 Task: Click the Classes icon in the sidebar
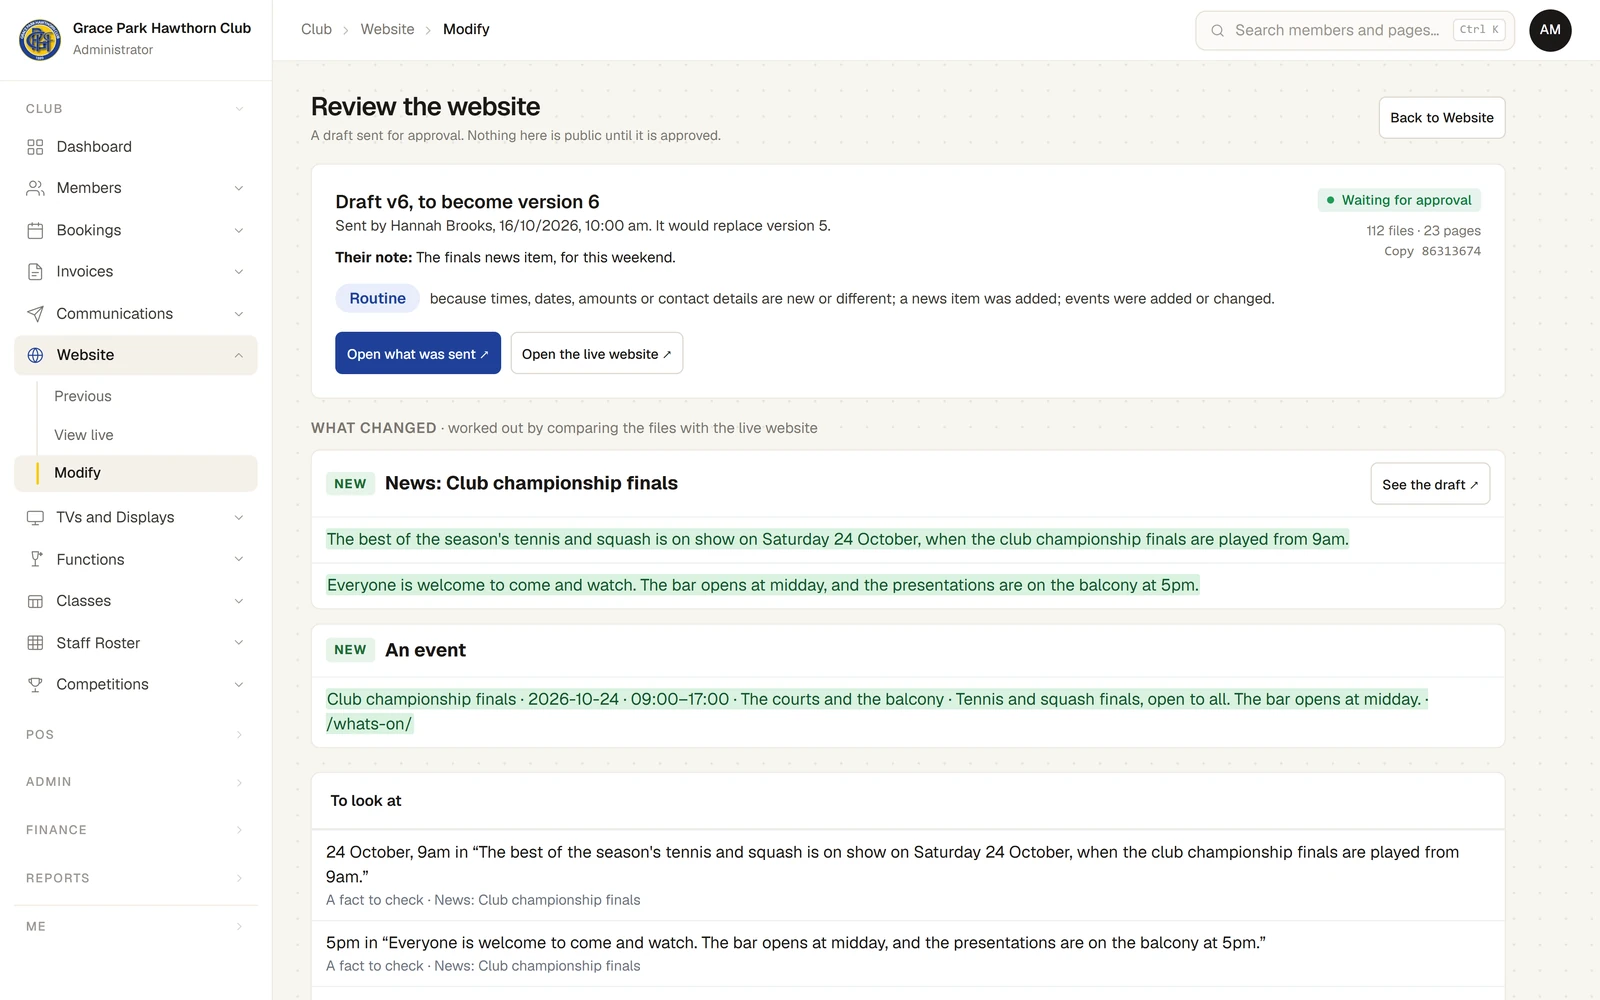[x=35, y=601]
